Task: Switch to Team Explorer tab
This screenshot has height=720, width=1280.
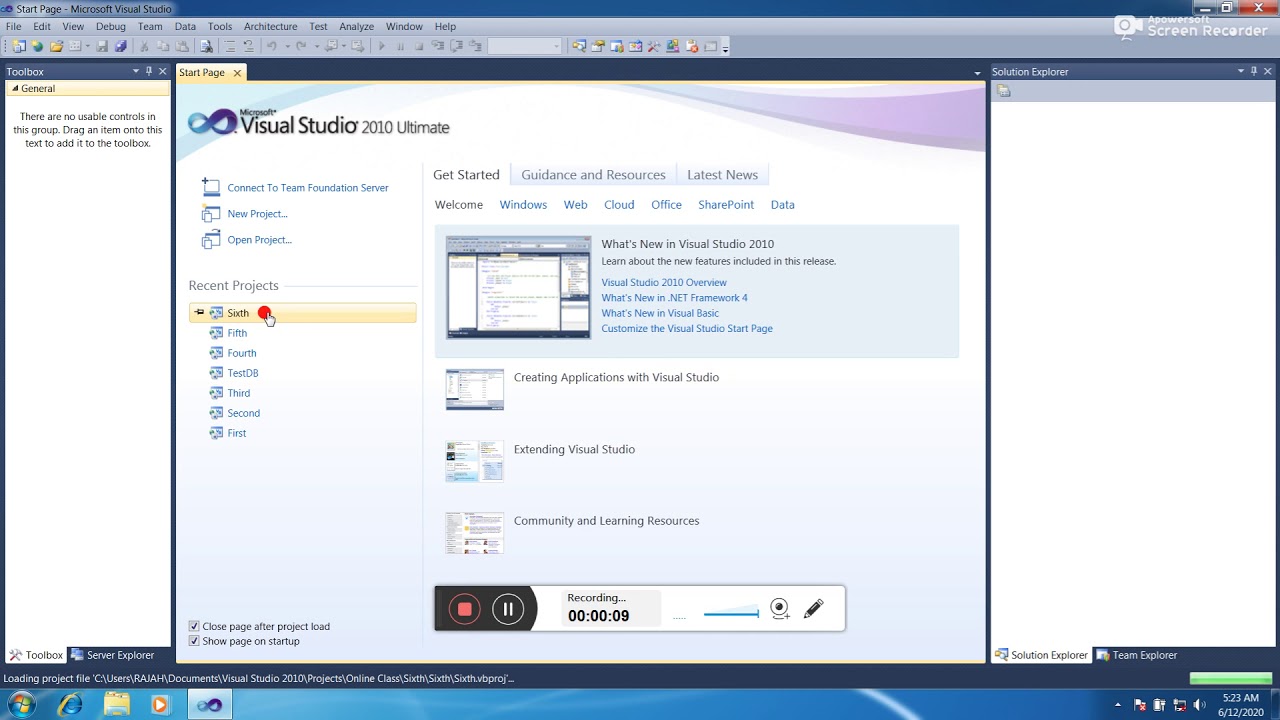Action: pos(1136,655)
